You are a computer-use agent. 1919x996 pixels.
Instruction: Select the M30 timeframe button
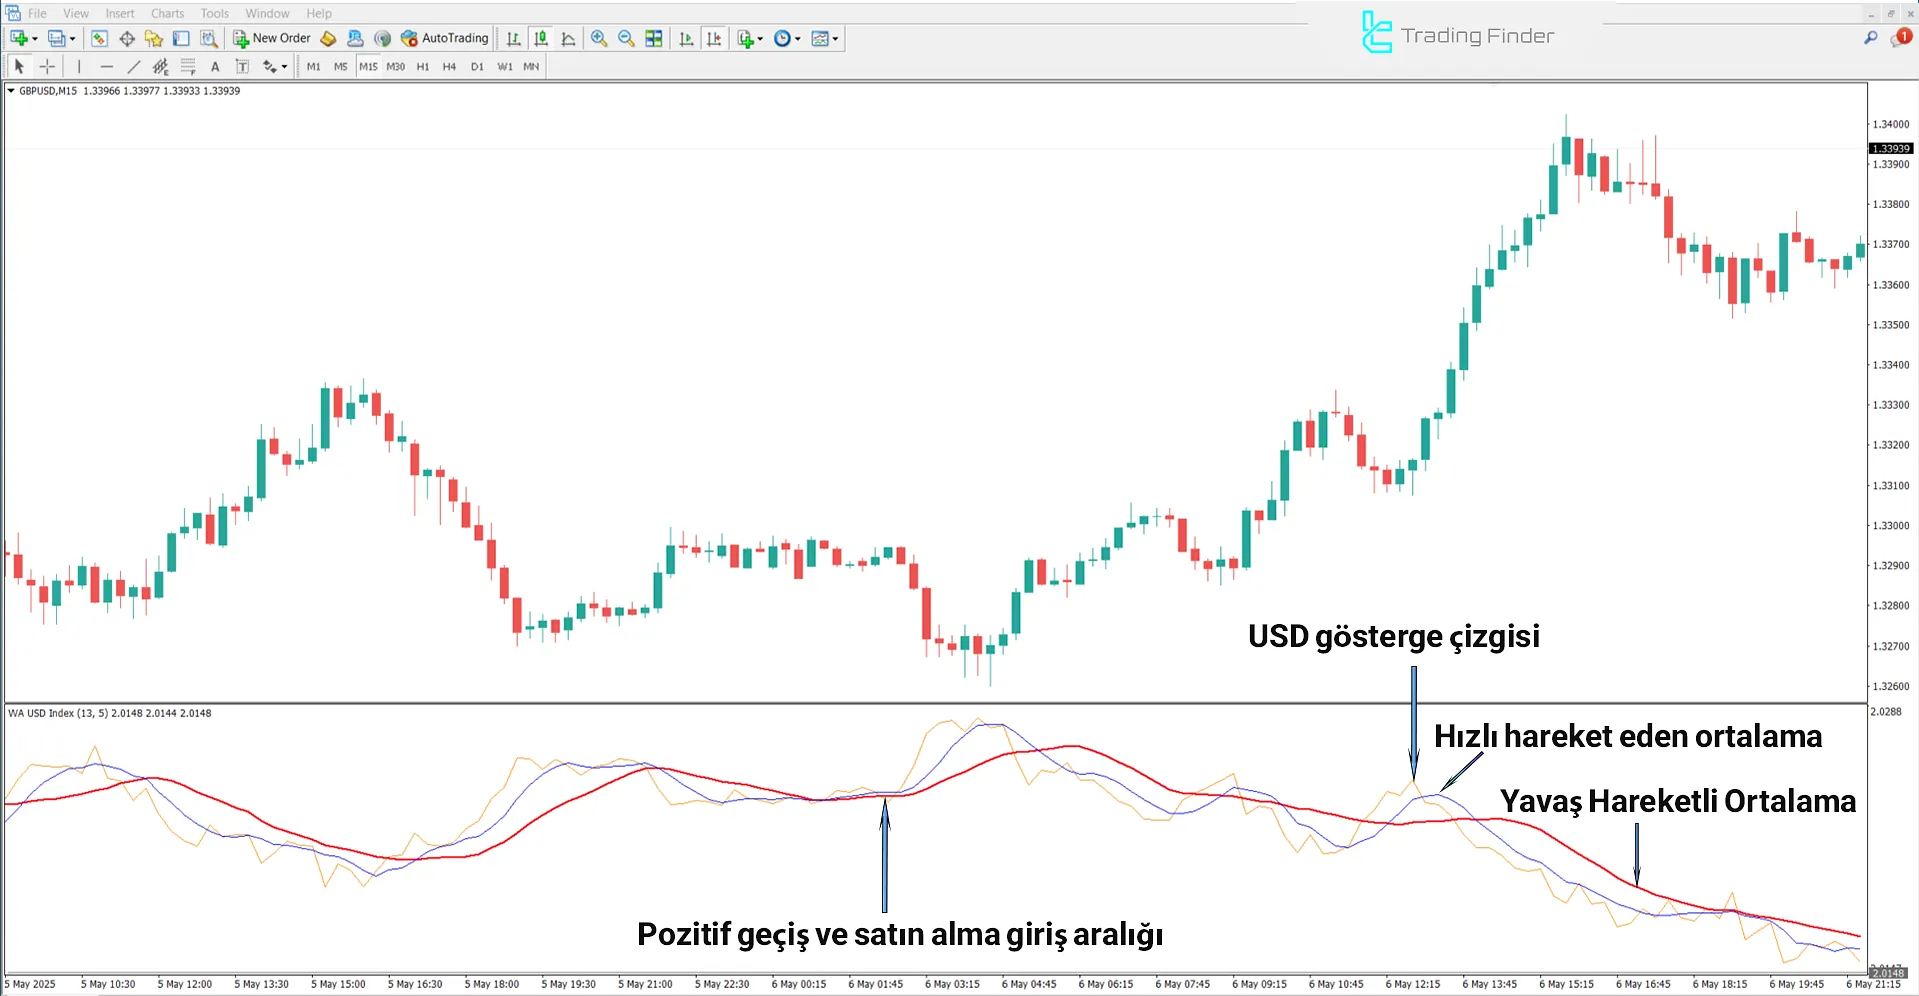(x=395, y=66)
